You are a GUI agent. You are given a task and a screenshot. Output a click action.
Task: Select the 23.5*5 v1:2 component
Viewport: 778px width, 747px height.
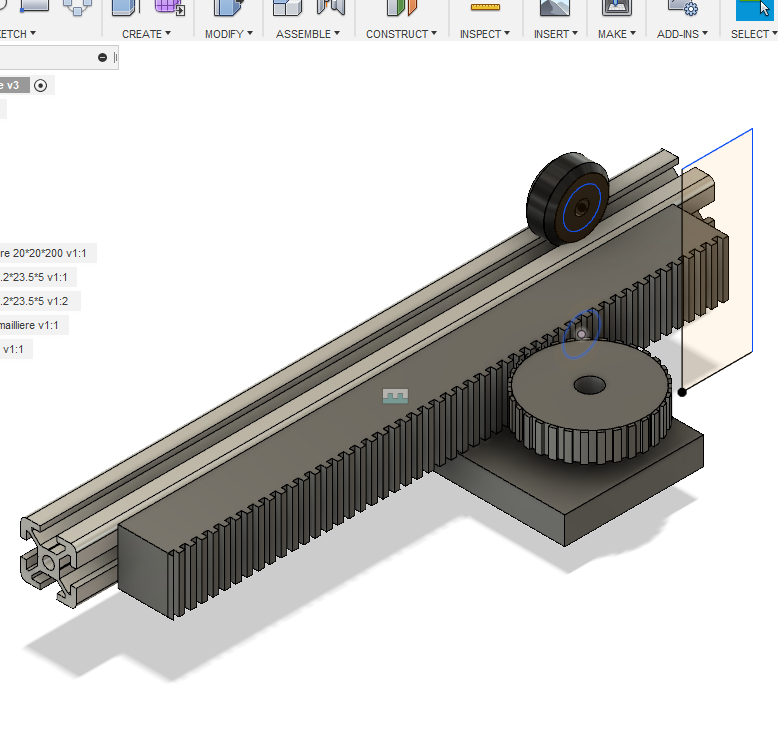point(36,301)
